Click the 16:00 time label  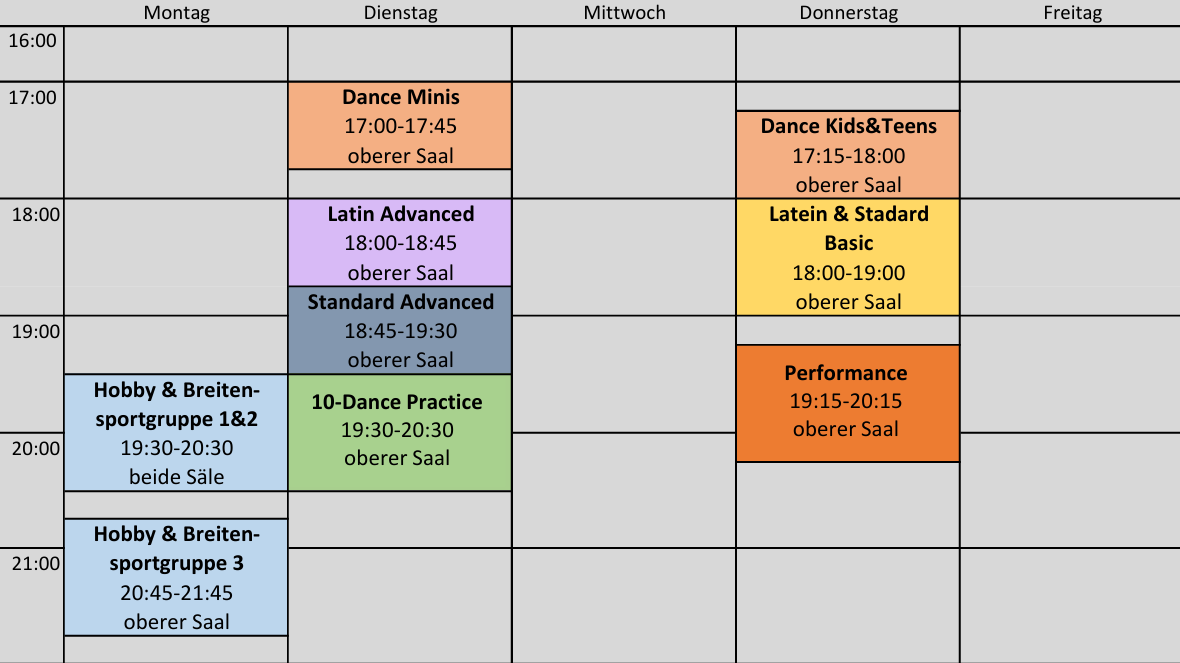pos(33,41)
